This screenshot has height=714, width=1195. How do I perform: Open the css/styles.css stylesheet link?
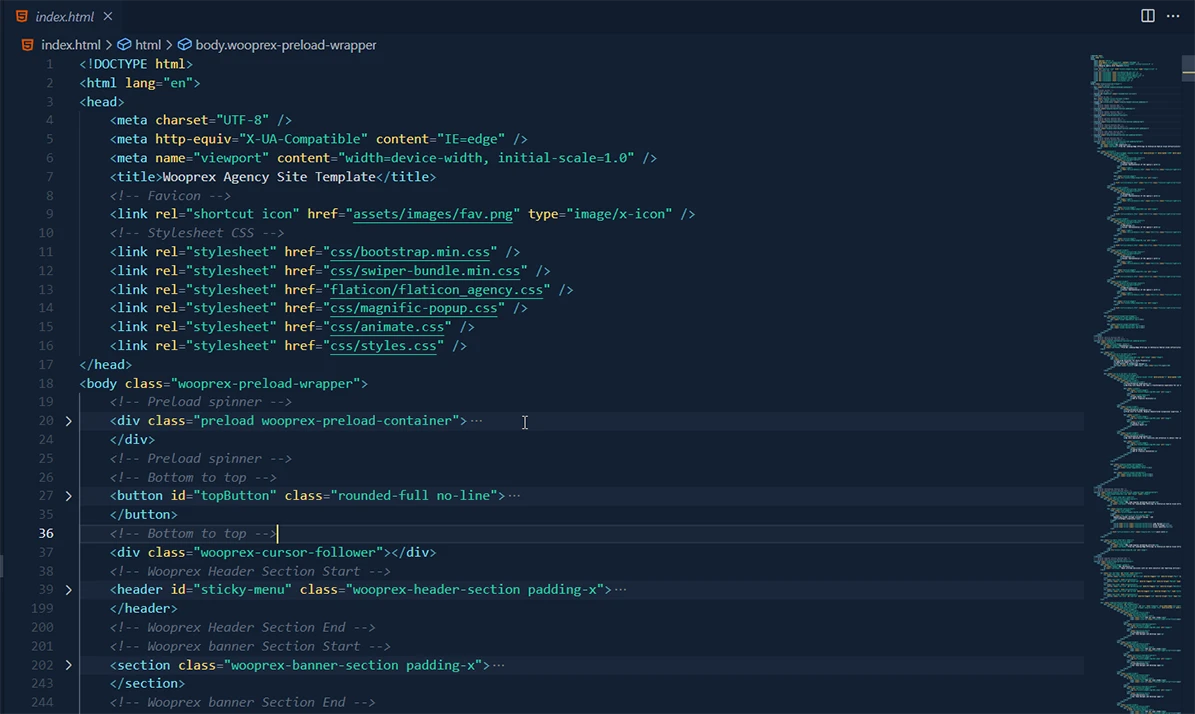(383, 345)
